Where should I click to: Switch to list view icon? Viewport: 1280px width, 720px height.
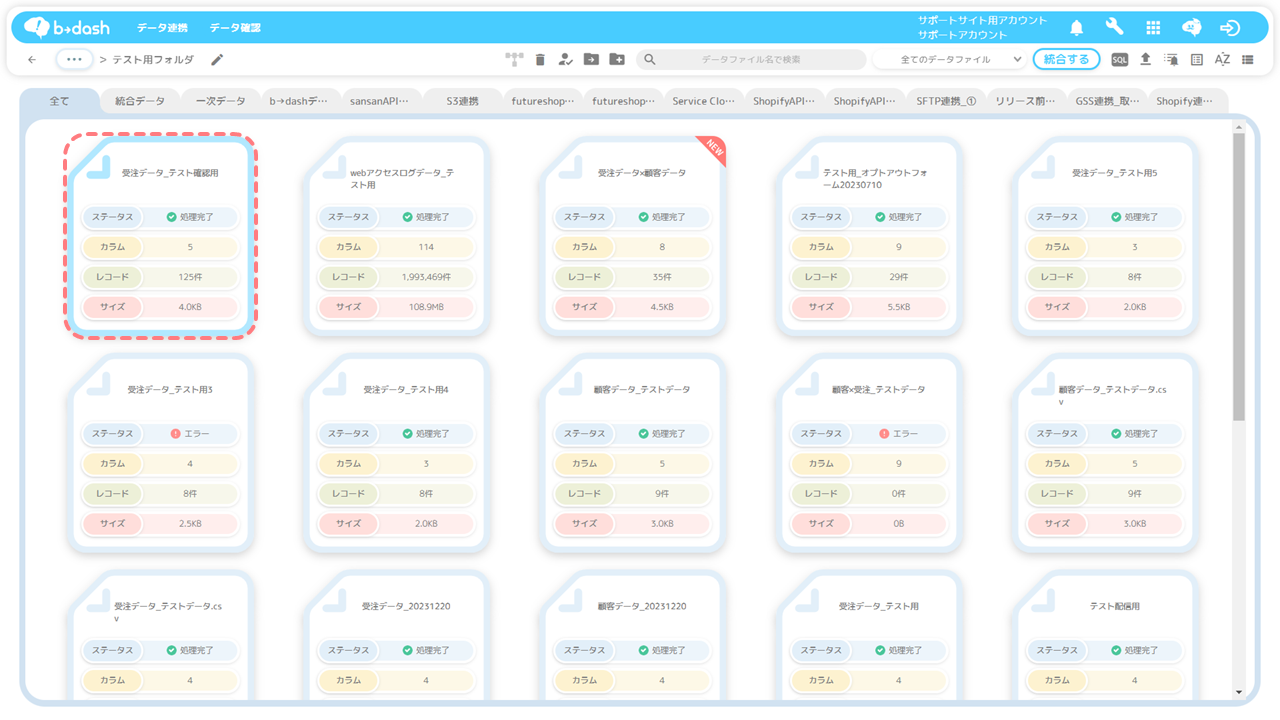1248,60
